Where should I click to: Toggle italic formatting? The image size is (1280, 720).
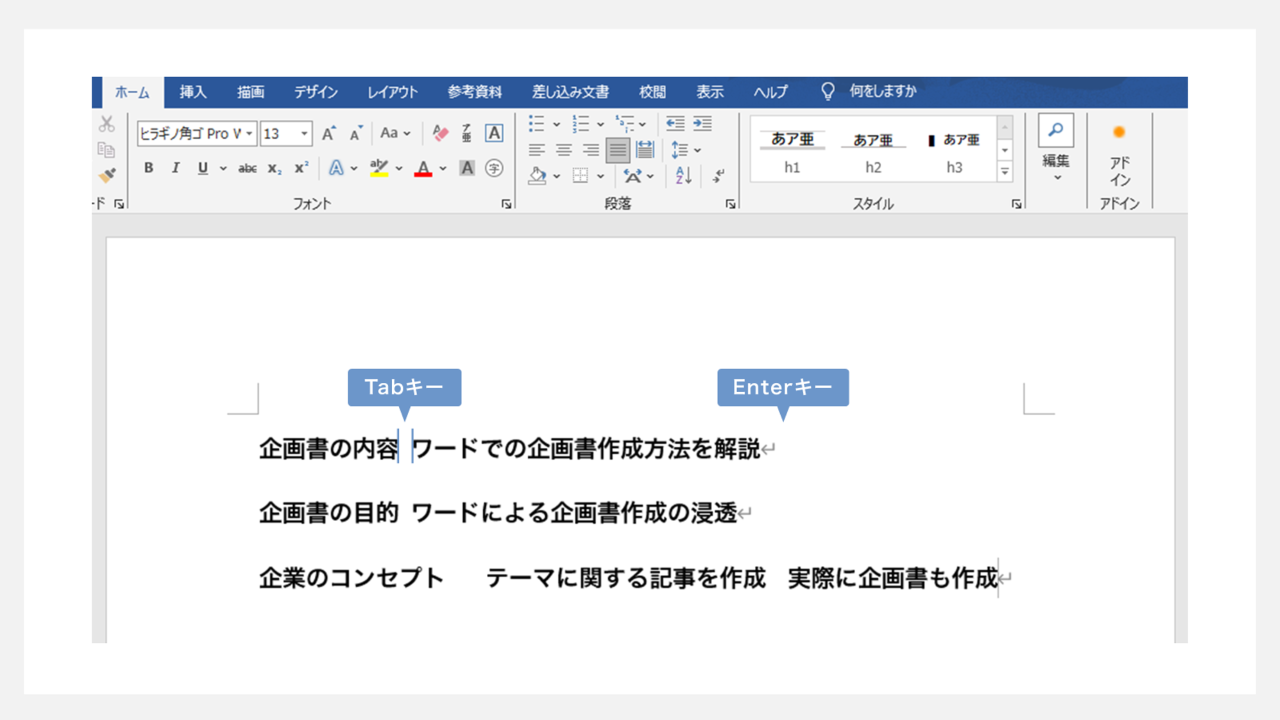175,168
